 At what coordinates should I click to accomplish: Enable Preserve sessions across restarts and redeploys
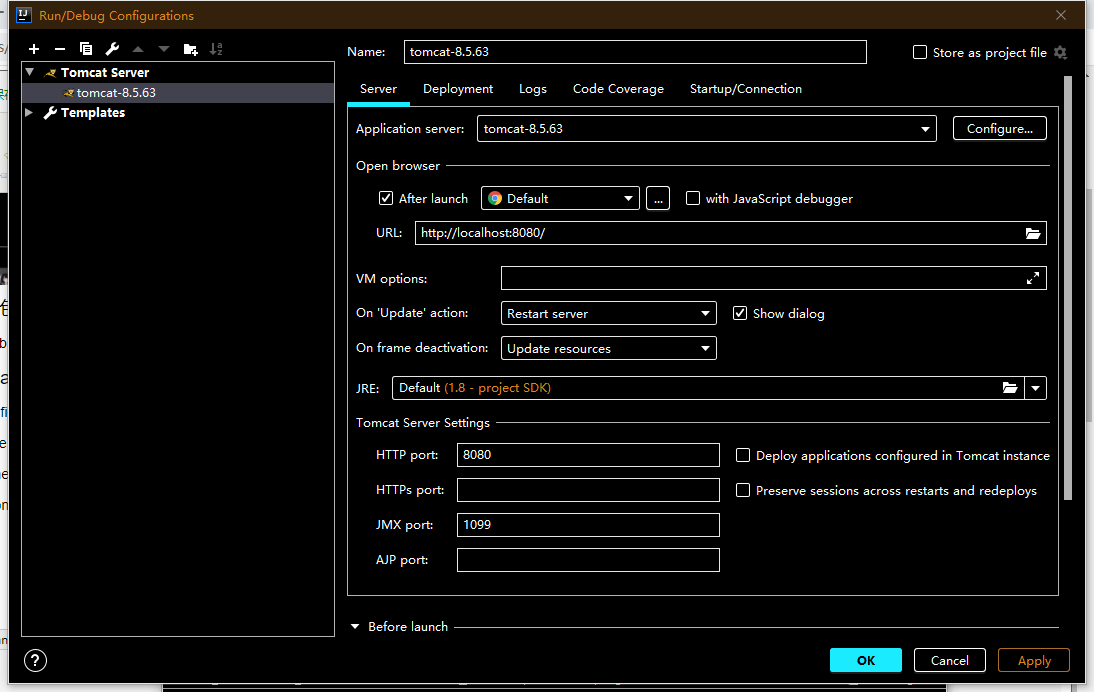pos(743,490)
